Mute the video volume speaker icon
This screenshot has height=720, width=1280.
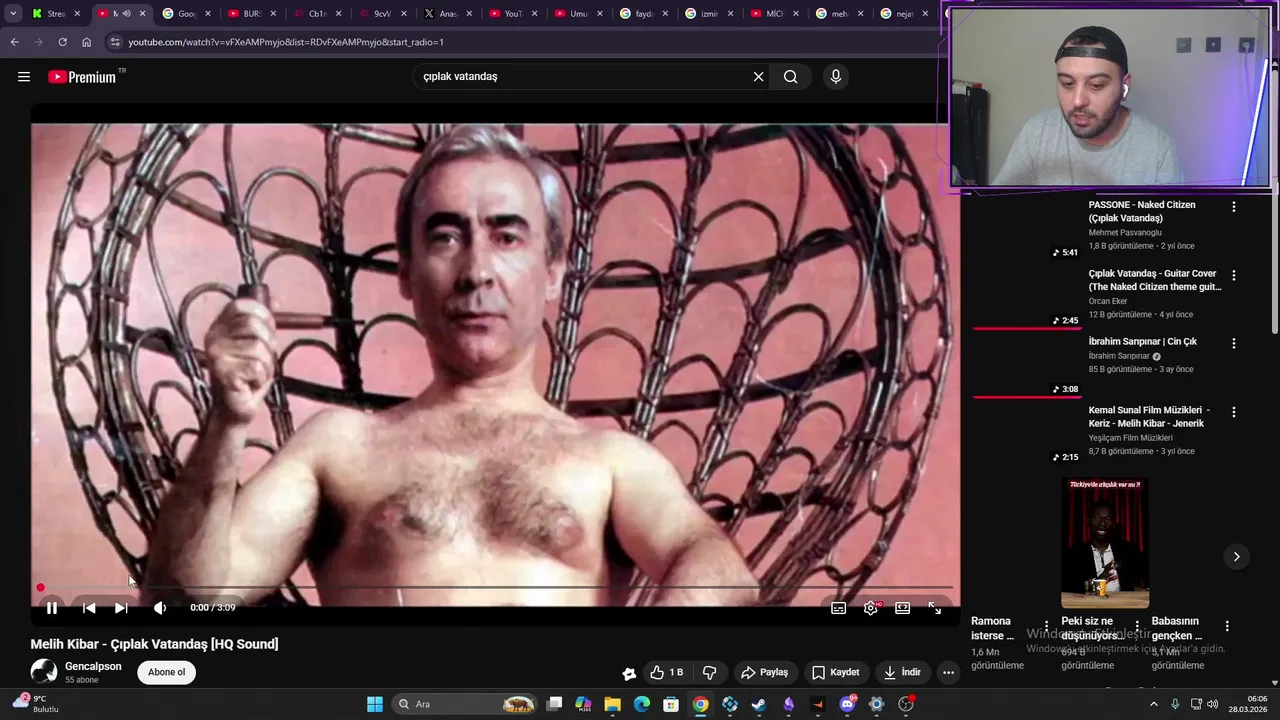160,607
